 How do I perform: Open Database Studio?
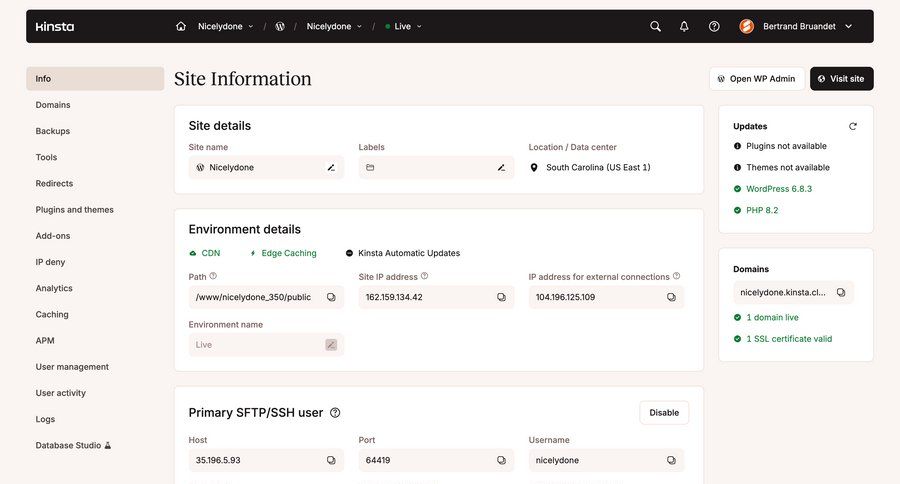tap(73, 446)
